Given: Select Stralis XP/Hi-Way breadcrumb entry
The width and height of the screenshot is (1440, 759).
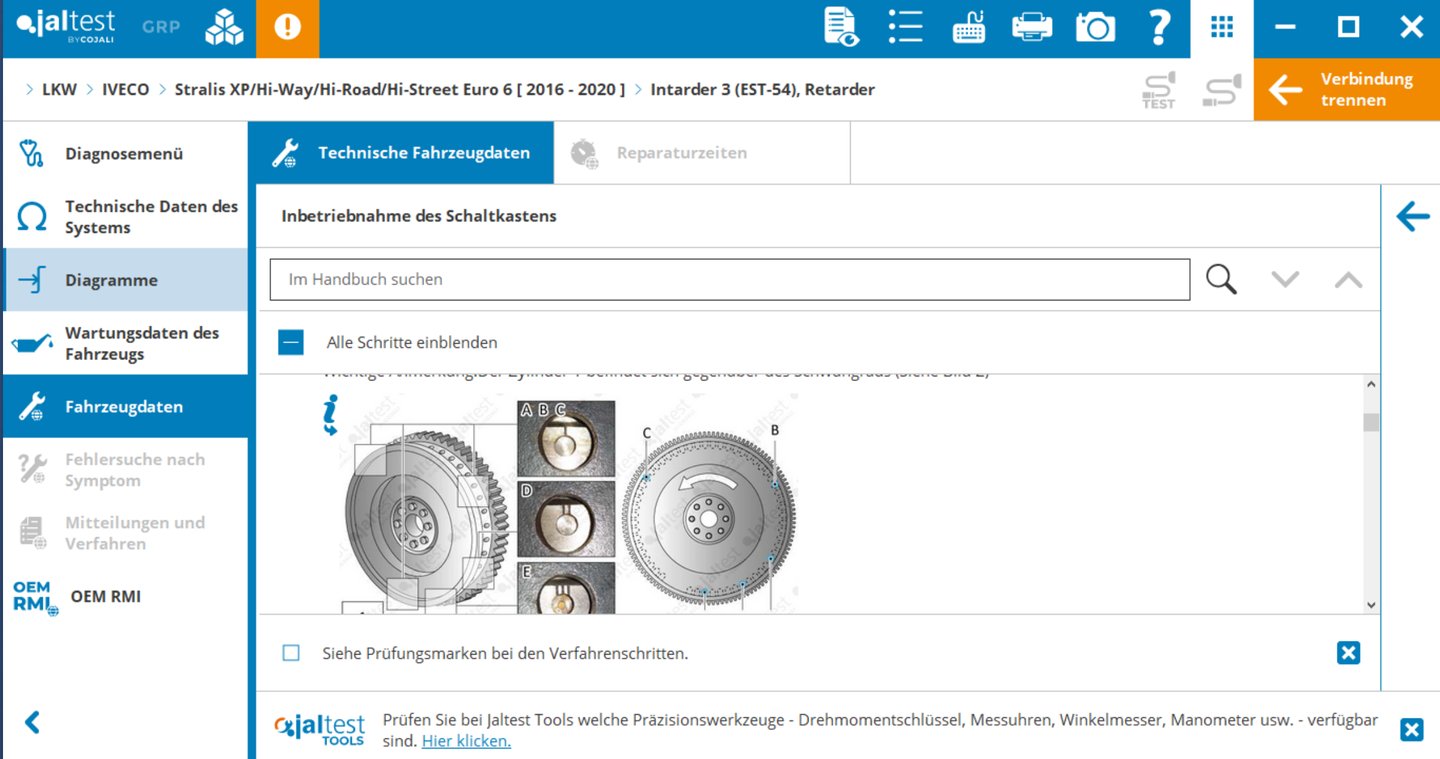Looking at the screenshot, I should coord(400,90).
